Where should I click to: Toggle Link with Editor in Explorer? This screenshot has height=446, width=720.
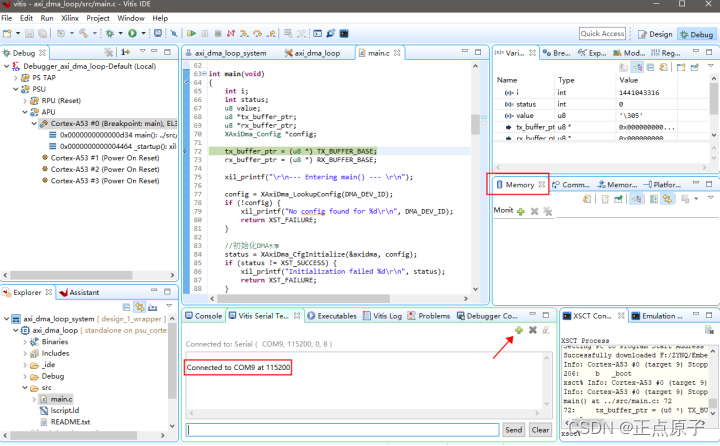click(x=139, y=307)
